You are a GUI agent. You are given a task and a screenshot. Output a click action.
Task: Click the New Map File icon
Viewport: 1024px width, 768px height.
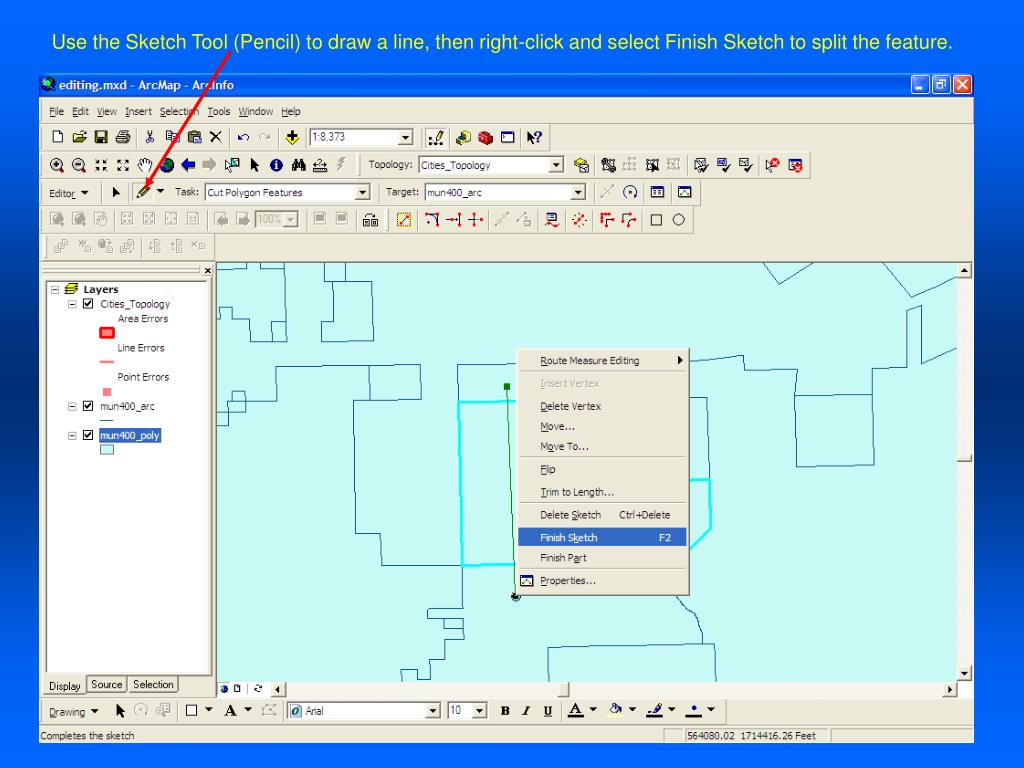coord(57,137)
